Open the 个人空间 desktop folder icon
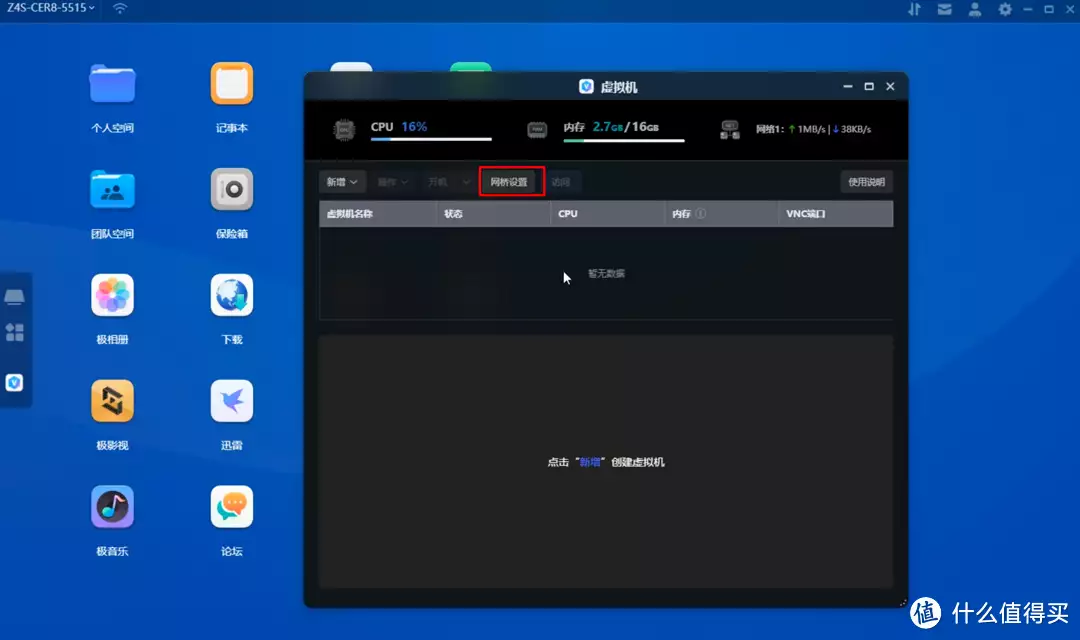The width and height of the screenshot is (1080, 640). pyautogui.click(x=112, y=83)
